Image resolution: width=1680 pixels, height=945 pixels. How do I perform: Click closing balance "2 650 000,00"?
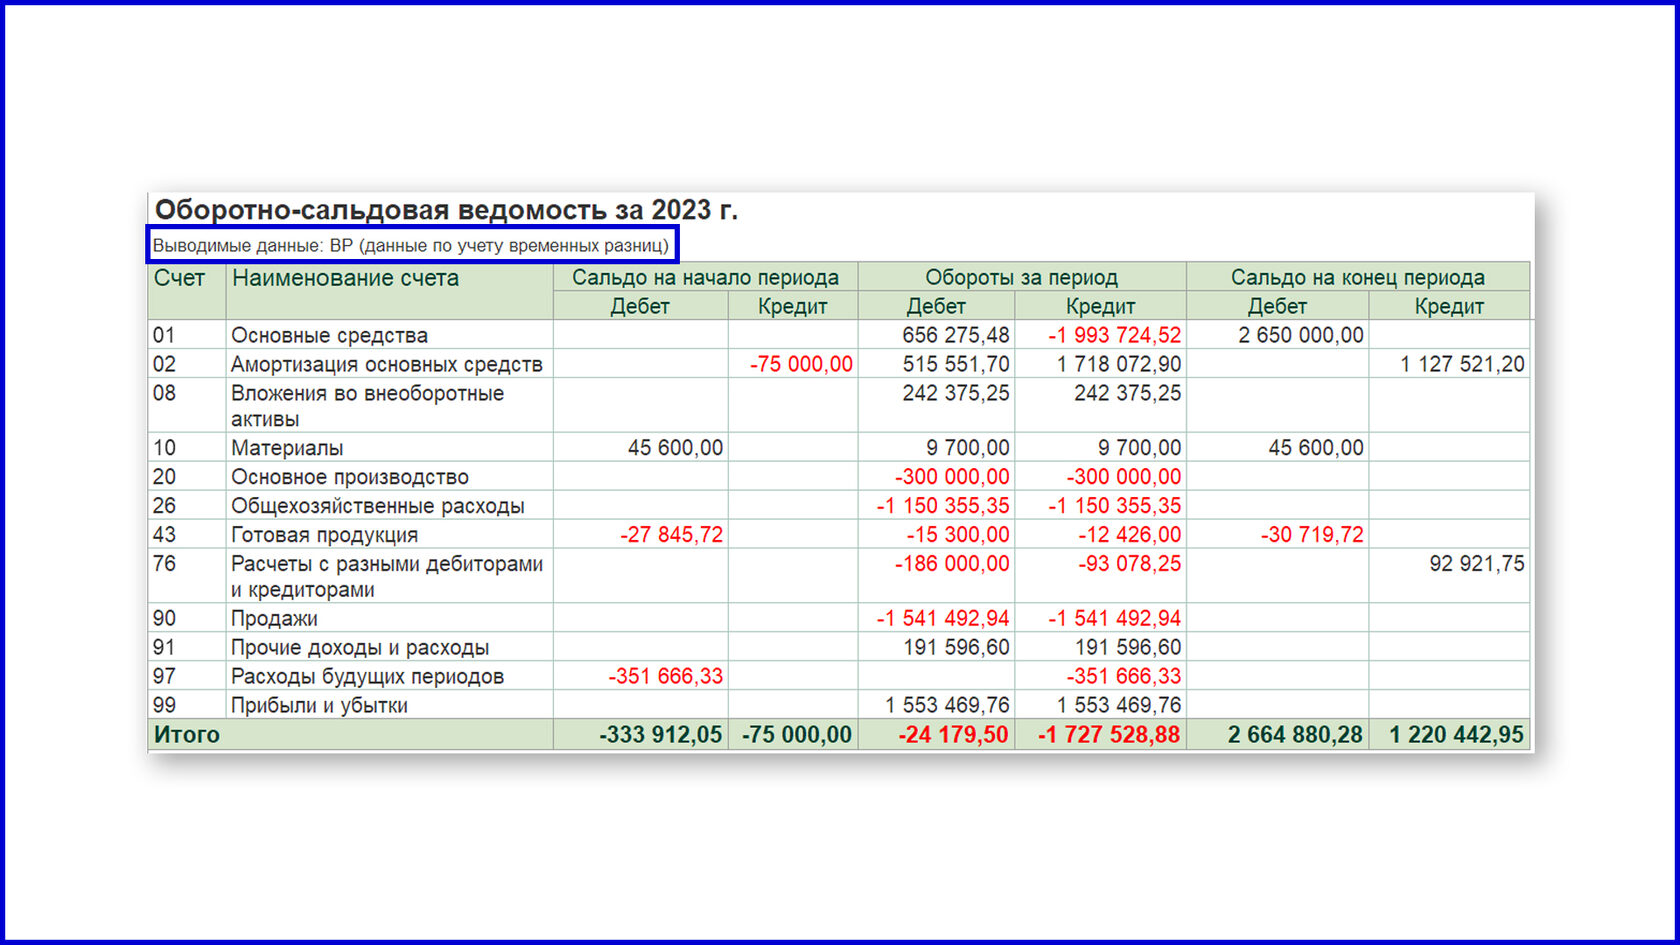point(1300,335)
